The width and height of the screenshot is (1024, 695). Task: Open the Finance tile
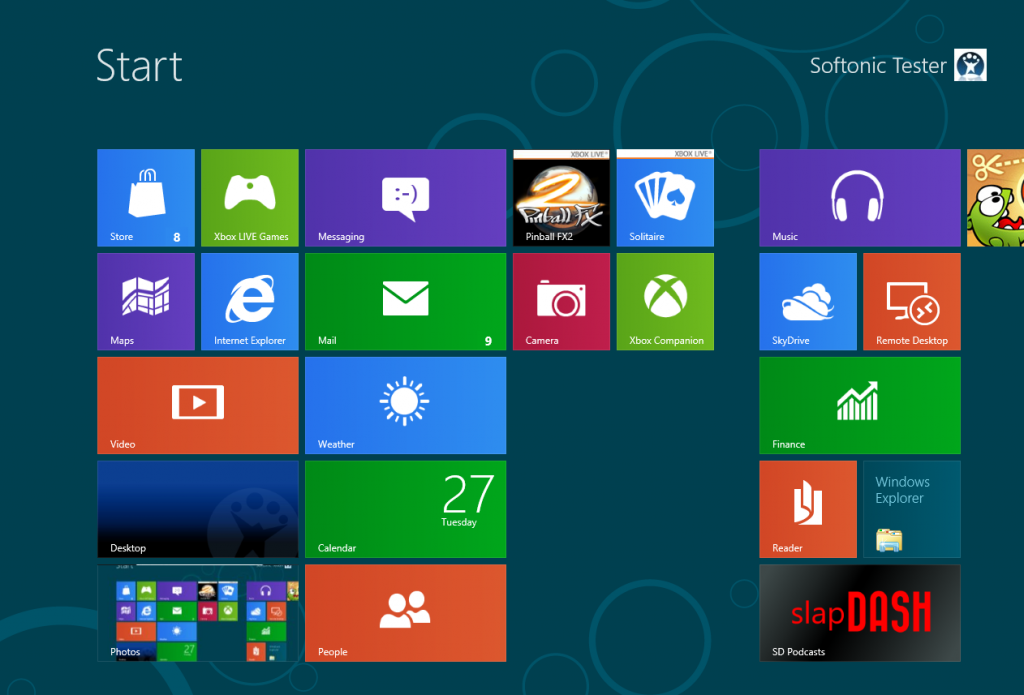tap(859, 405)
